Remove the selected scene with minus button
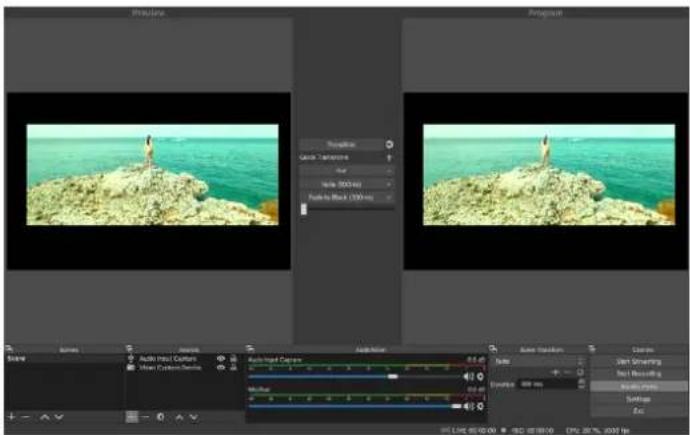The height and width of the screenshot is (435, 690). pos(26,417)
